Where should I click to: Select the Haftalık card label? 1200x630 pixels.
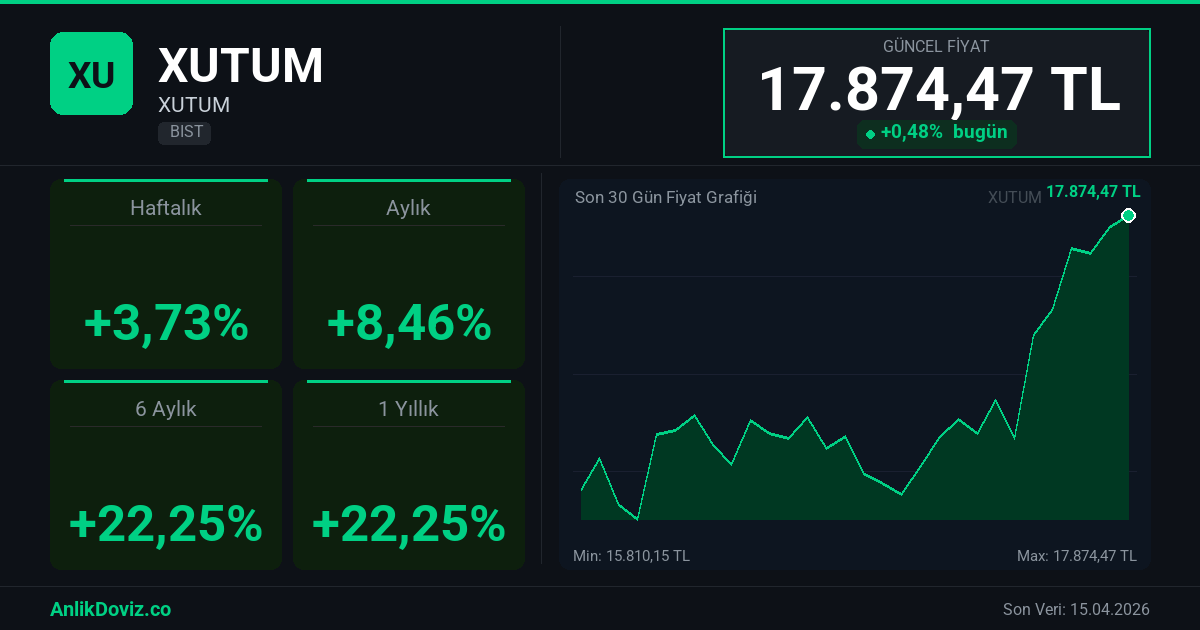[x=166, y=208]
